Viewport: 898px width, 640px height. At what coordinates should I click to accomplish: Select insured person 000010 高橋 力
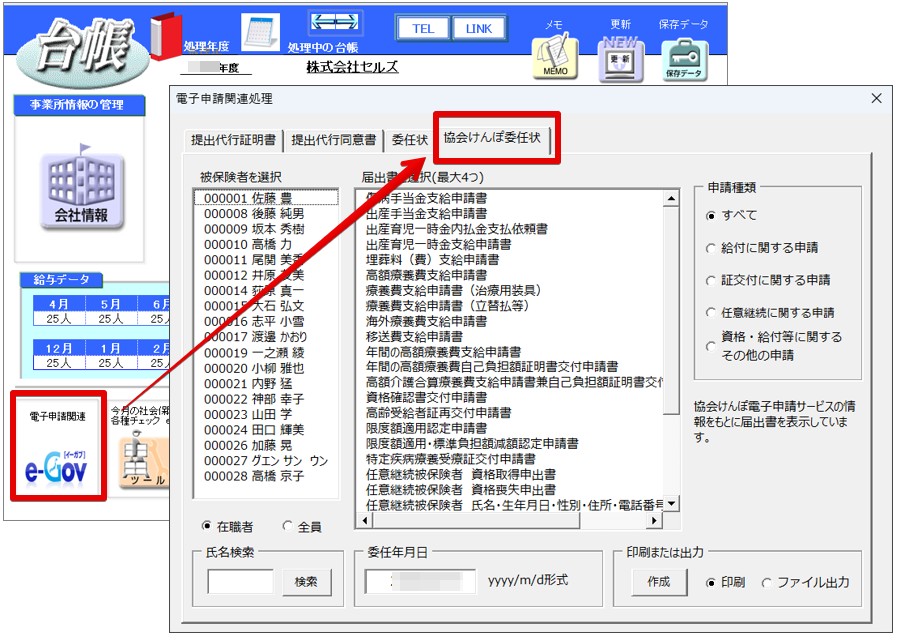tap(266, 244)
